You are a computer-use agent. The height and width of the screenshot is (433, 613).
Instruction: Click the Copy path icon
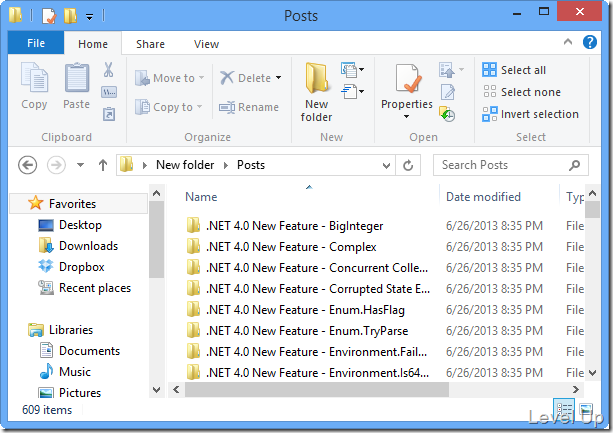(x=109, y=92)
